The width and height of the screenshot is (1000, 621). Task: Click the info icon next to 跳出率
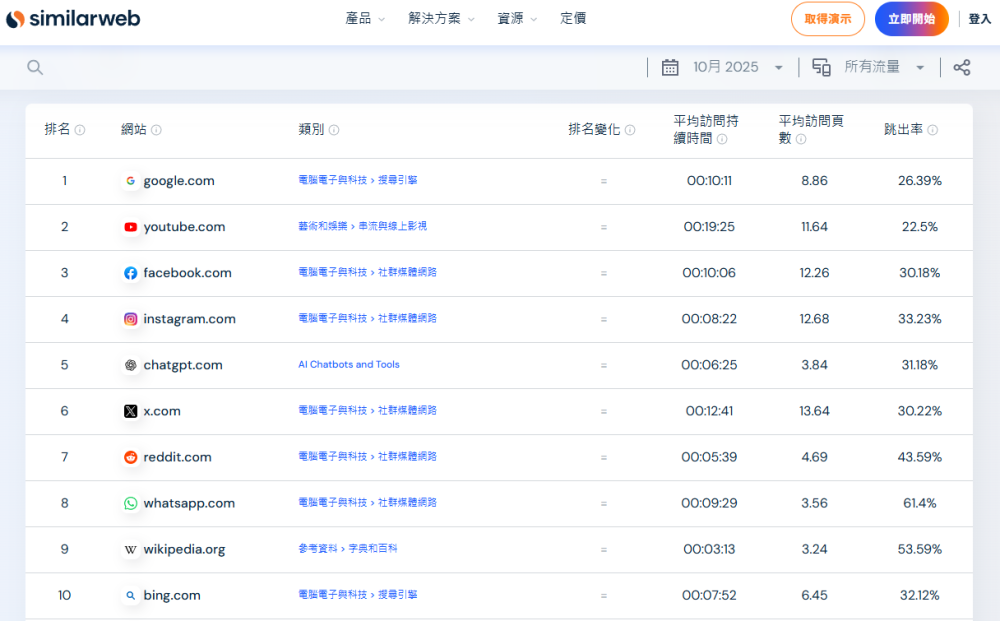click(932, 130)
